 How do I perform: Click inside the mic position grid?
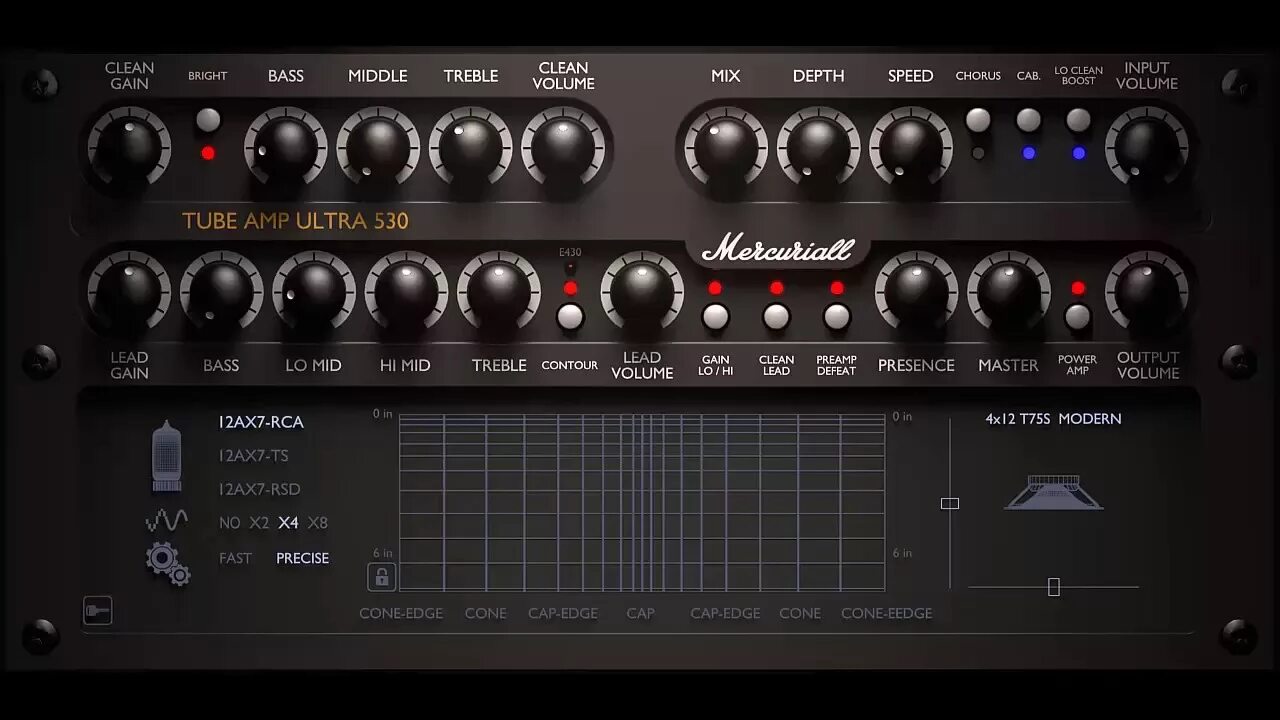tap(642, 502)
